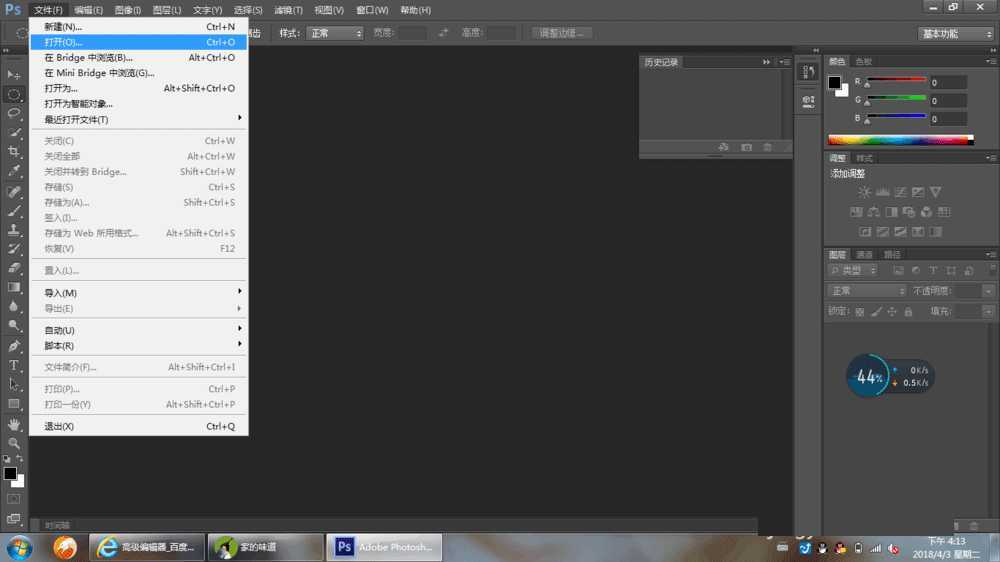Select the Horizontal Type tool
The width and height of the screenshot is (1000, 562).
[13, 366]
